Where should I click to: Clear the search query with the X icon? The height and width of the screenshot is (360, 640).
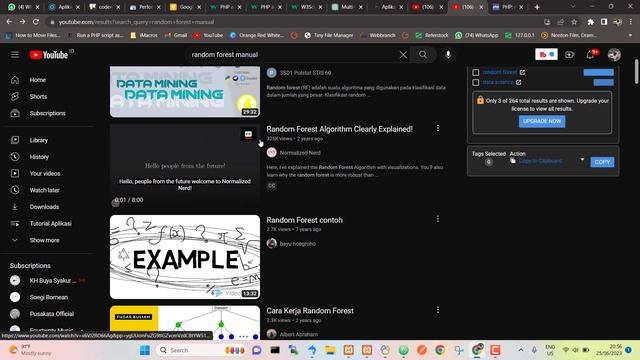pos(403,55)
